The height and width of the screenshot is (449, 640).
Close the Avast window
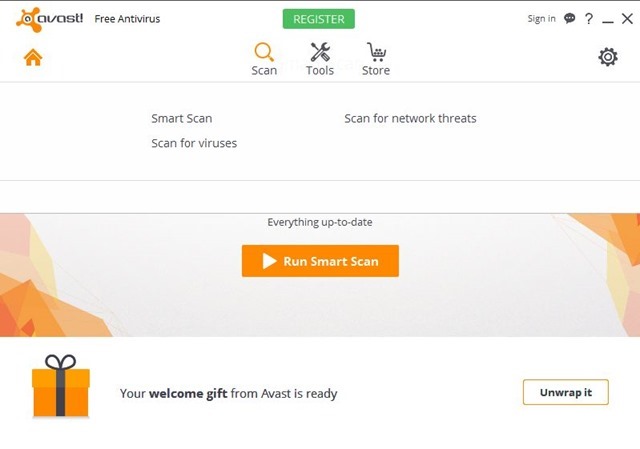[627, 18]
